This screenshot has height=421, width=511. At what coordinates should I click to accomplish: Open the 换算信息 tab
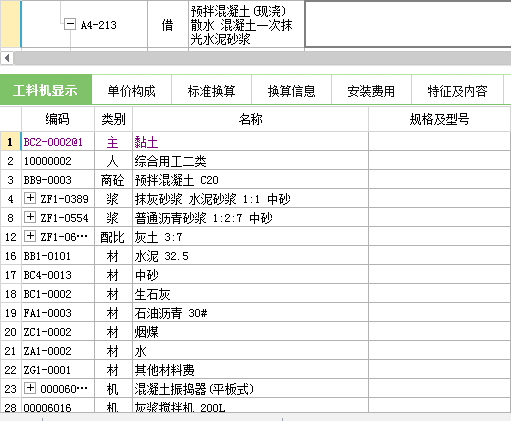(292, 91)
